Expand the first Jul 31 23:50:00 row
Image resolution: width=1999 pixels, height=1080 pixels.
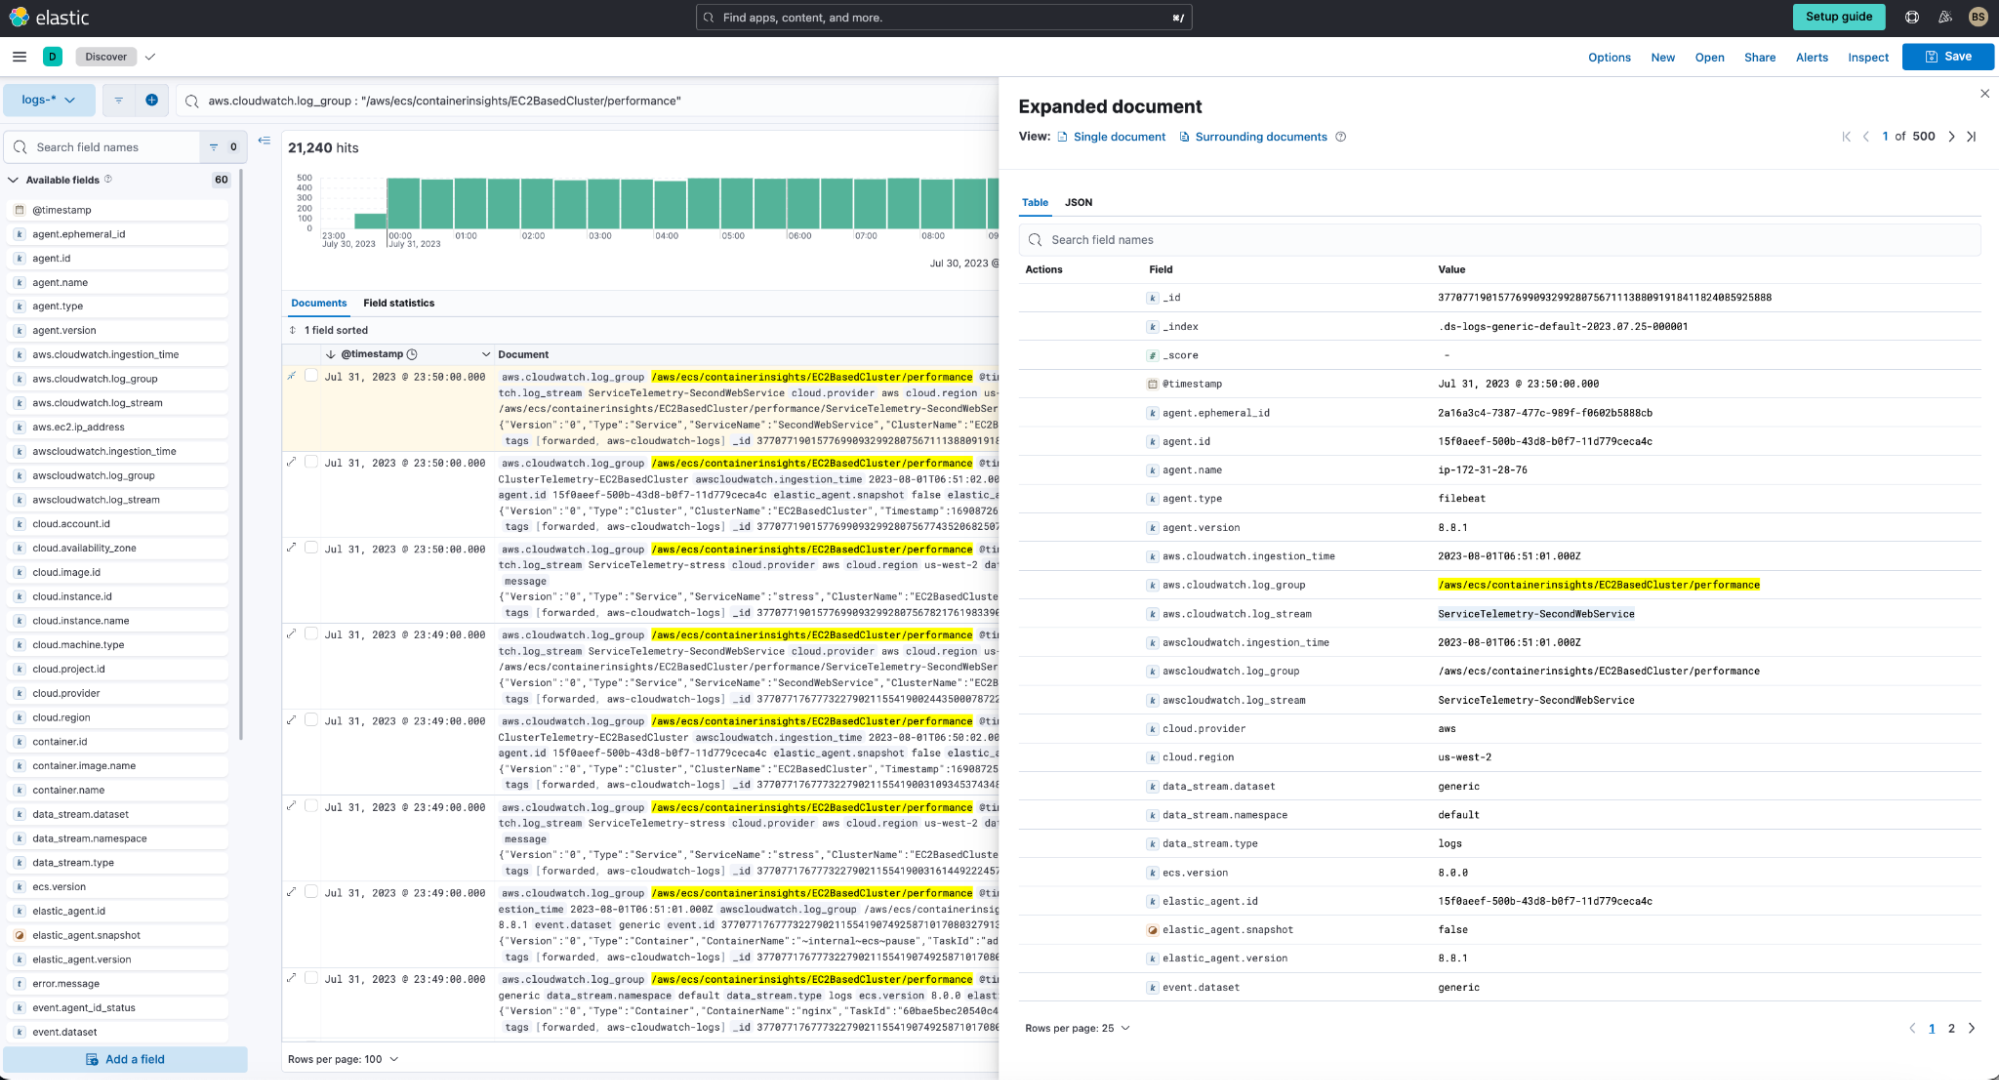click(x=292, y=376)
